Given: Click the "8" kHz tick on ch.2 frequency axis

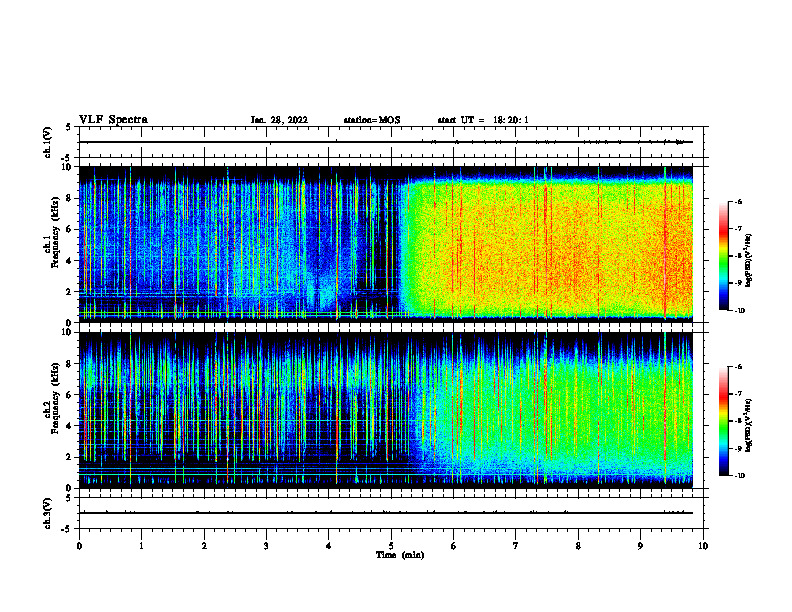Looking at the screenshot, I should [69, 364].
